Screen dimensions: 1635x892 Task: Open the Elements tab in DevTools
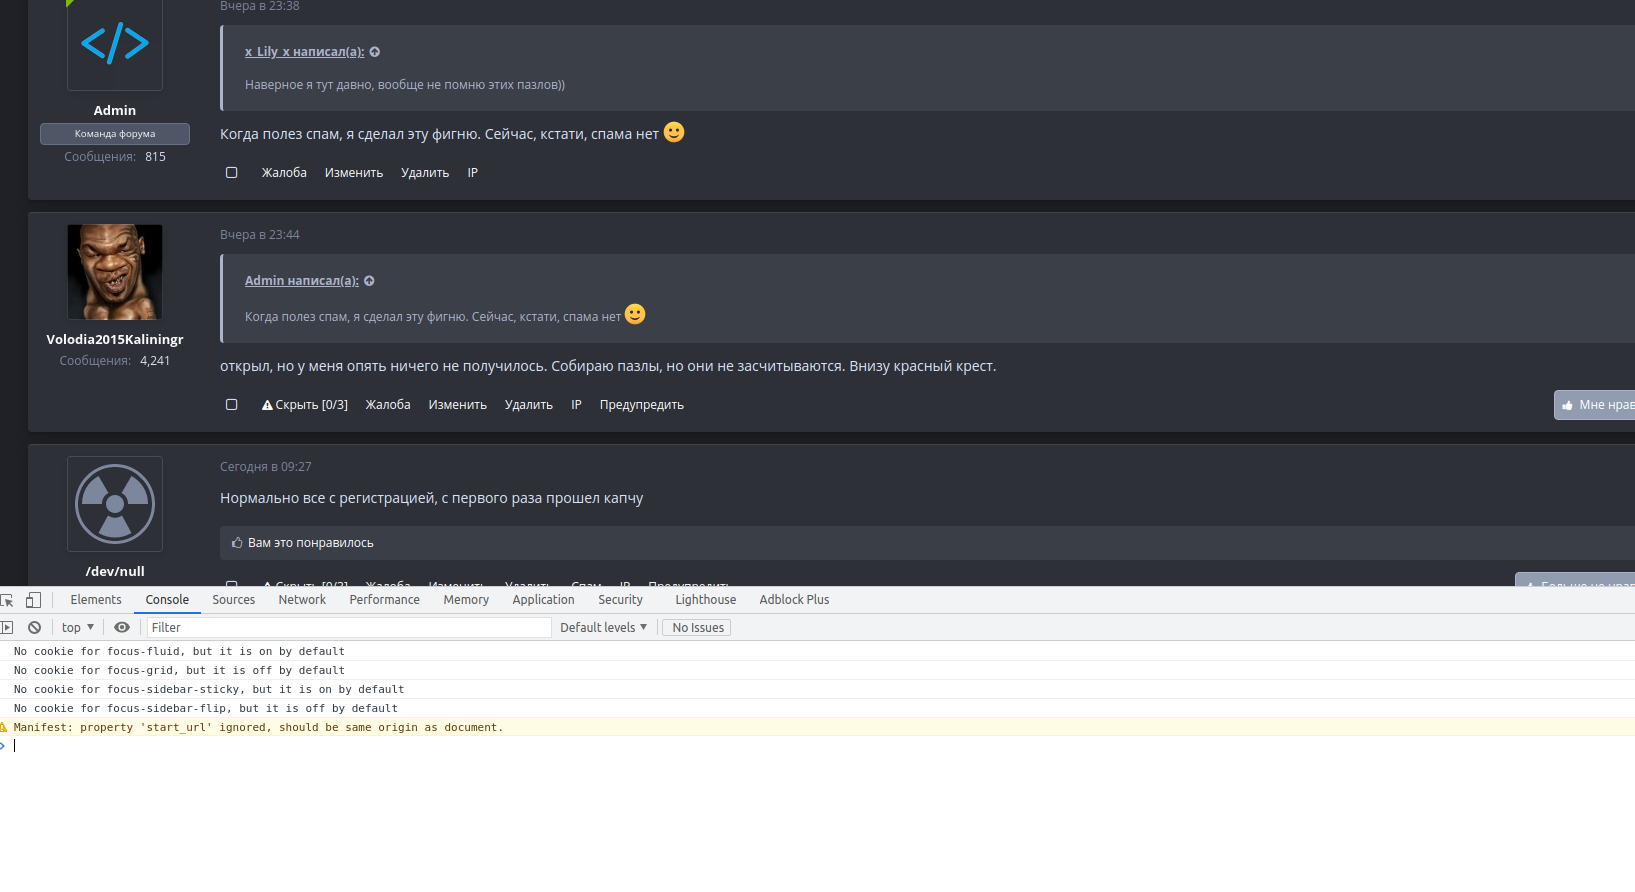click(x=96, y=600)
